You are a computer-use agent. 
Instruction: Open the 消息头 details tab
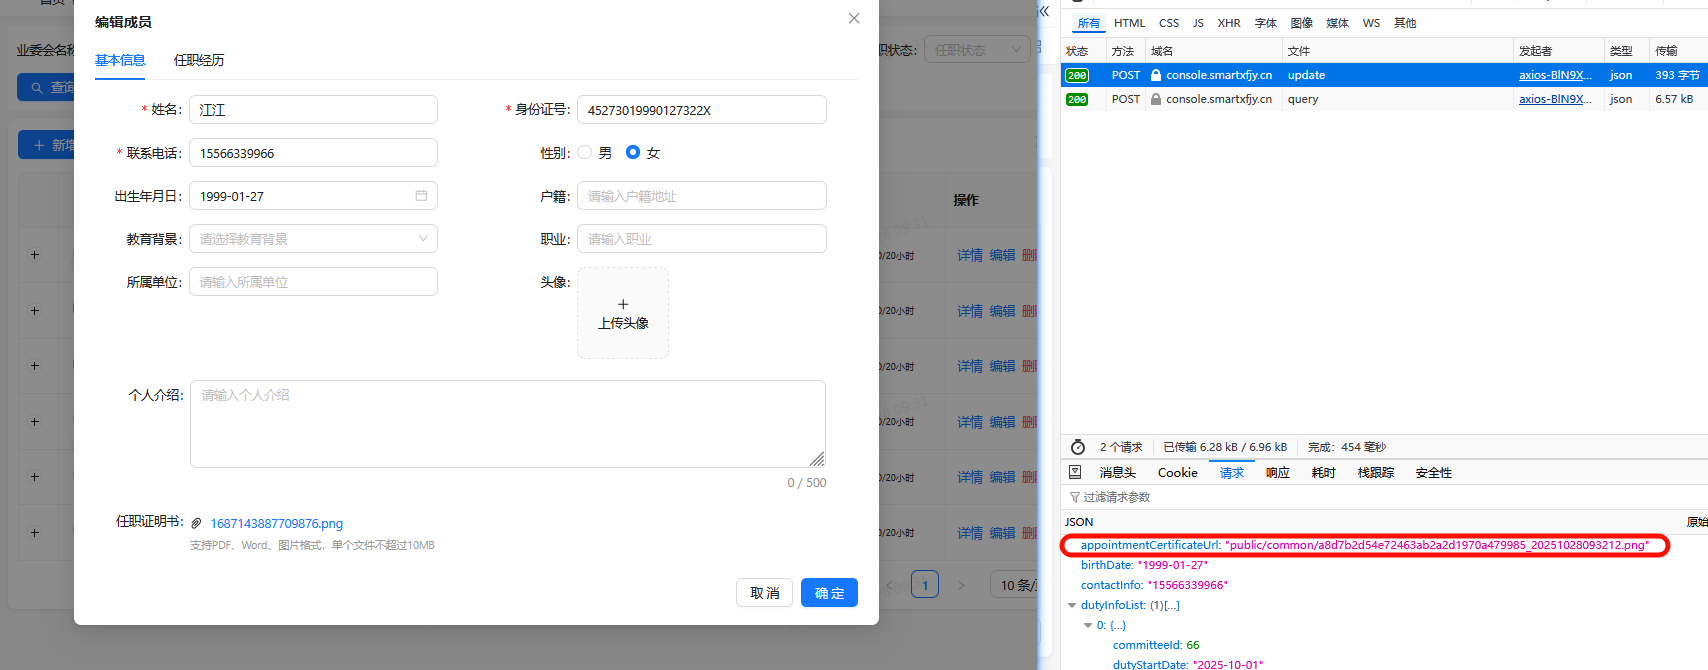pos(1118,473)
